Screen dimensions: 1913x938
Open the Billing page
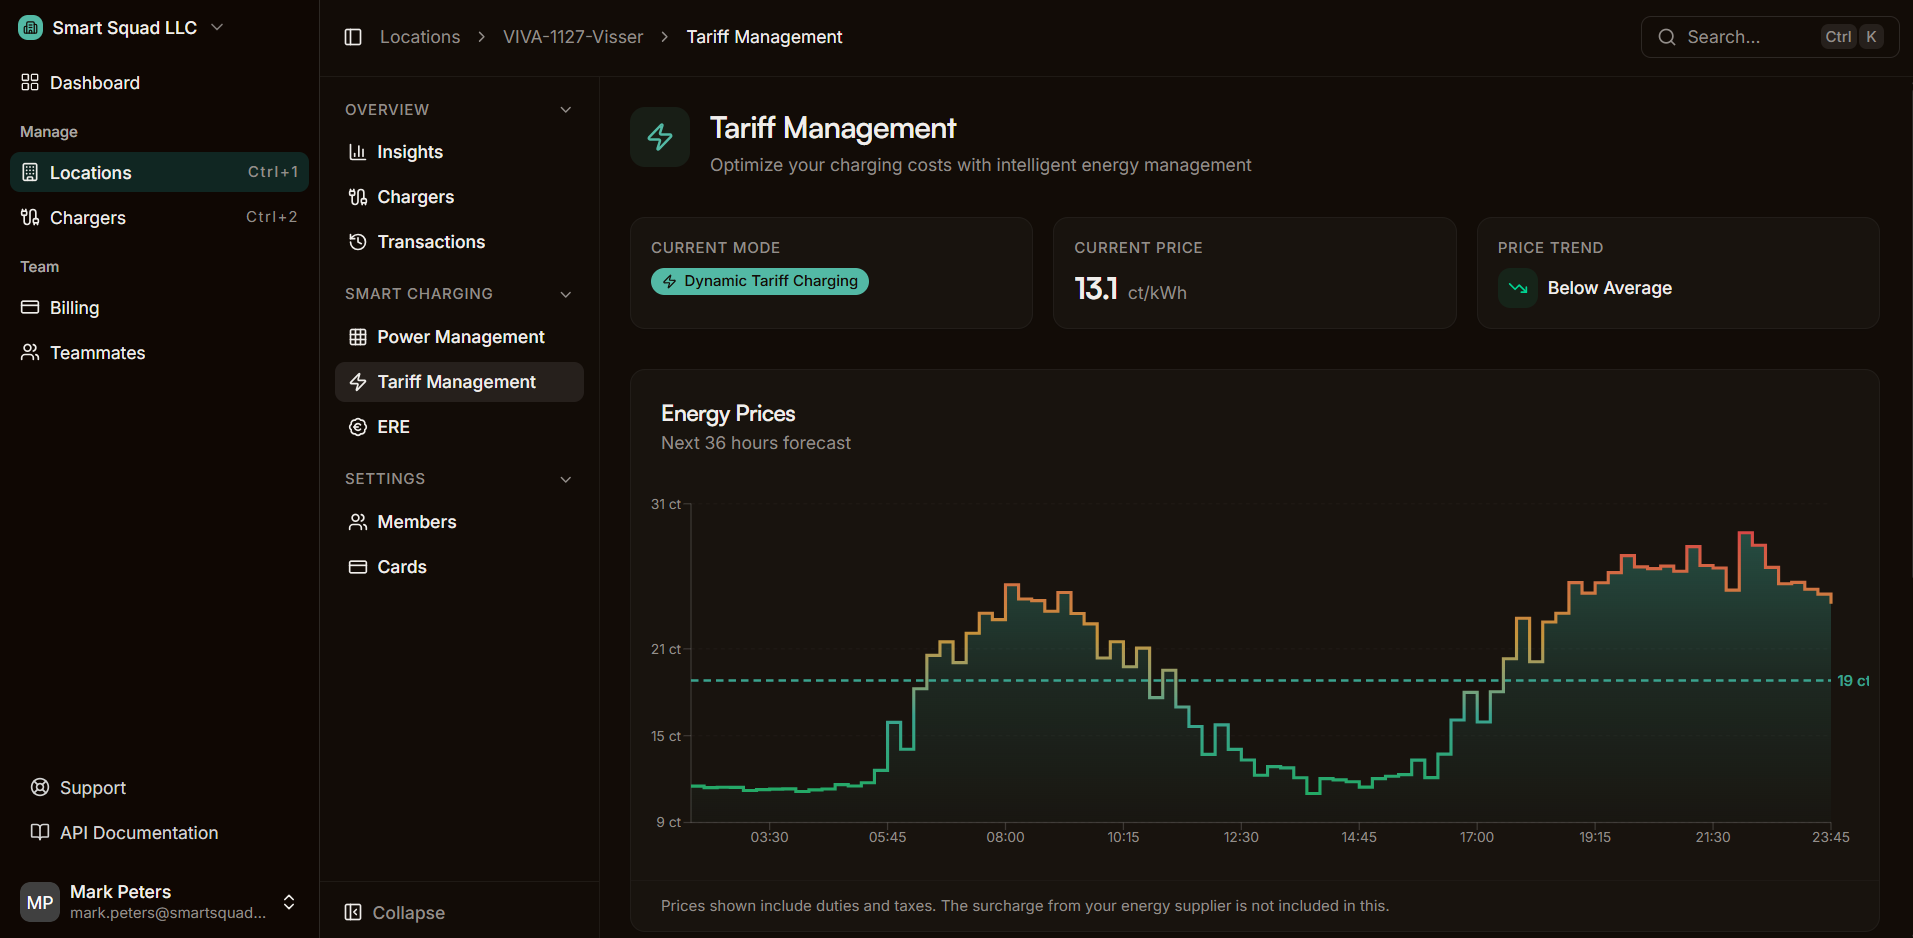click(x=160, y=307)
